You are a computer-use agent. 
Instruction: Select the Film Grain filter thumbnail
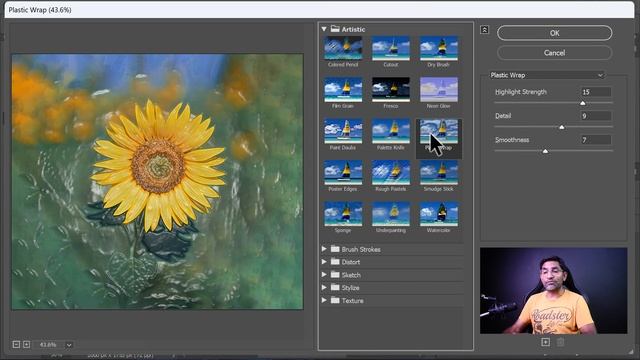[343, 89]
